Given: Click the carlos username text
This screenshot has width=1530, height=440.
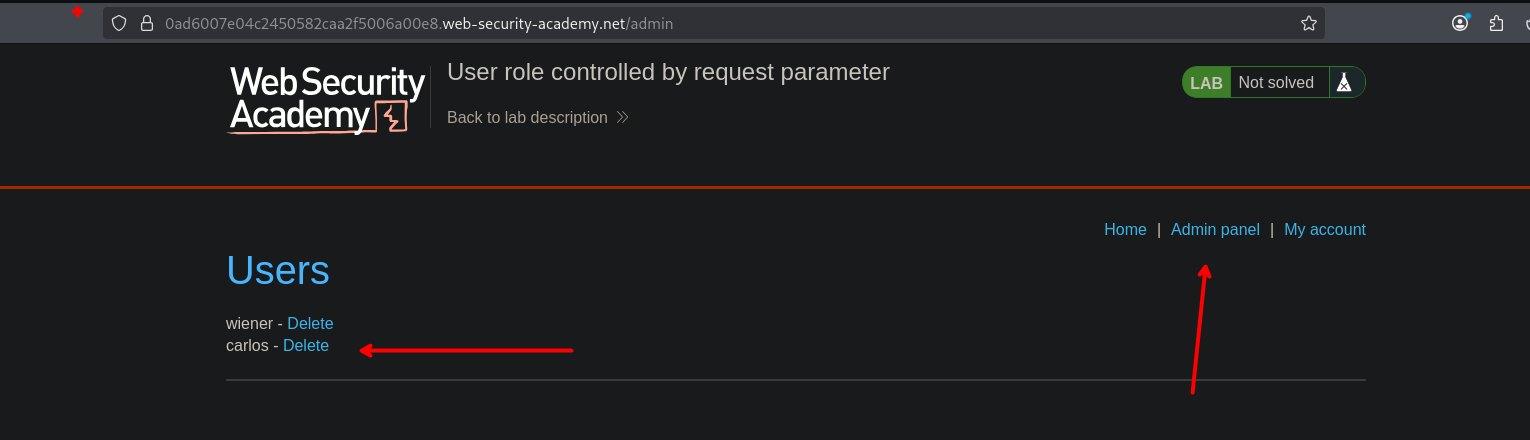Looking at the screenshot, I should 247,346.
